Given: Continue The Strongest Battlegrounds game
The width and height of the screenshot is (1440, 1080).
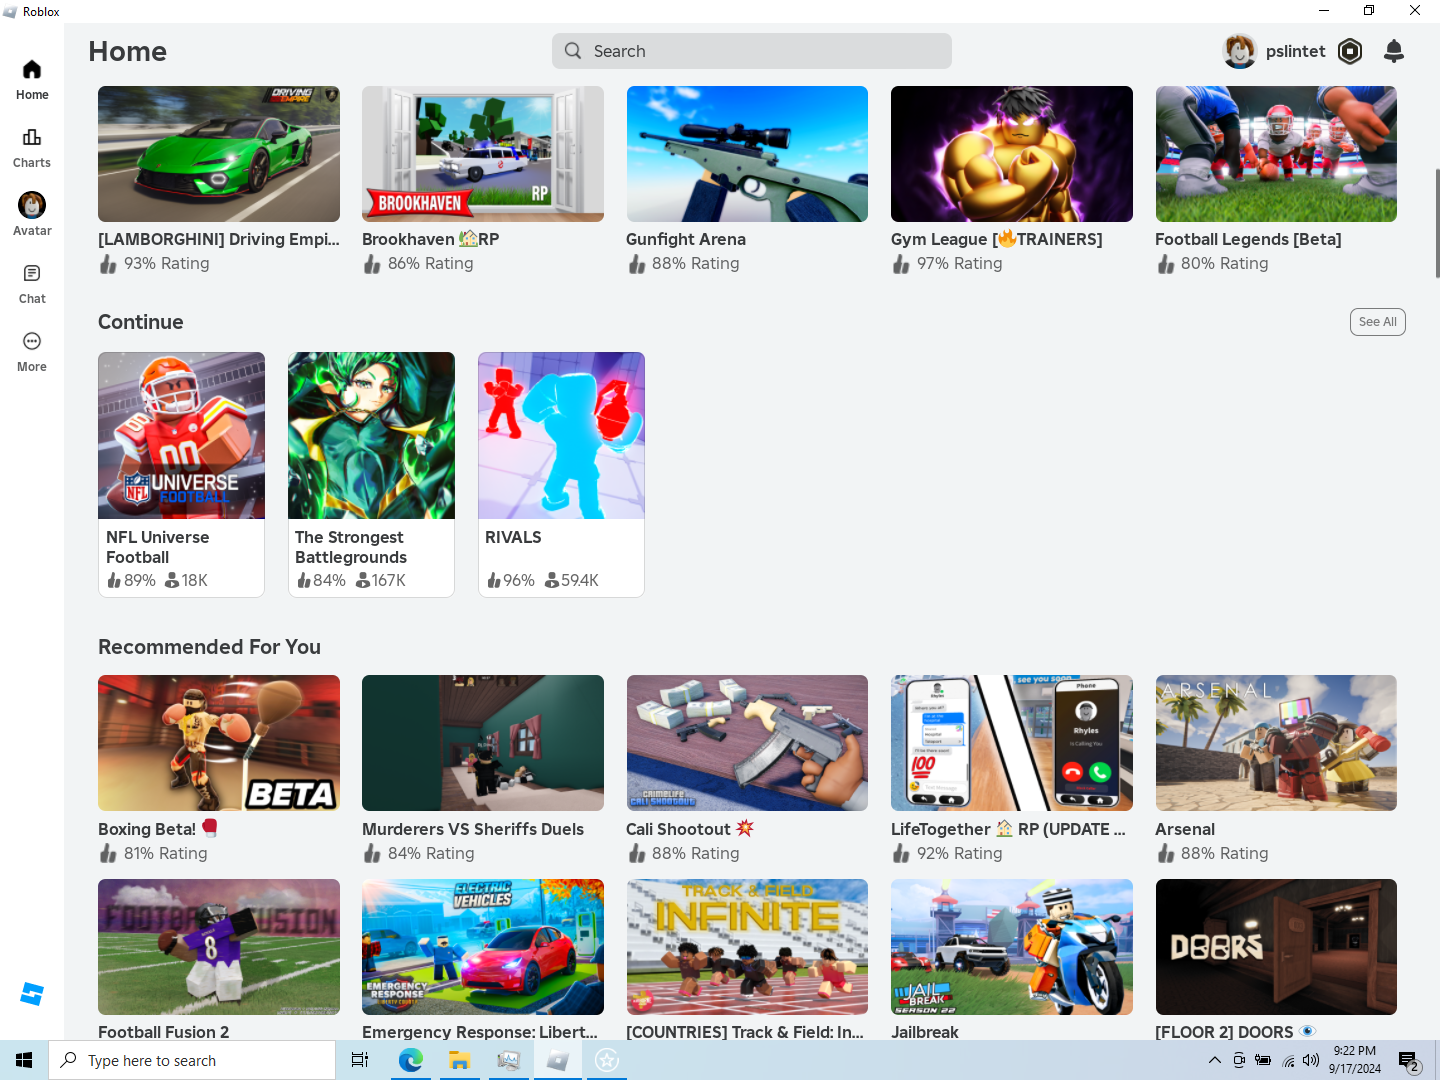Looking at the screenshot, I should coord(371,475).
